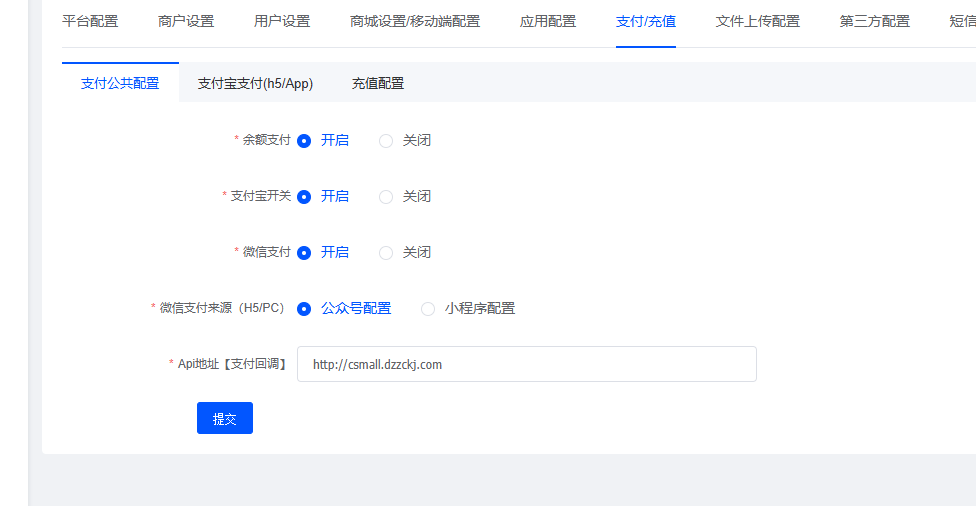Viewport: 976px width, 506px height.
Task: Select the 应用配置 tab
Action: click(x=548, y=22)
